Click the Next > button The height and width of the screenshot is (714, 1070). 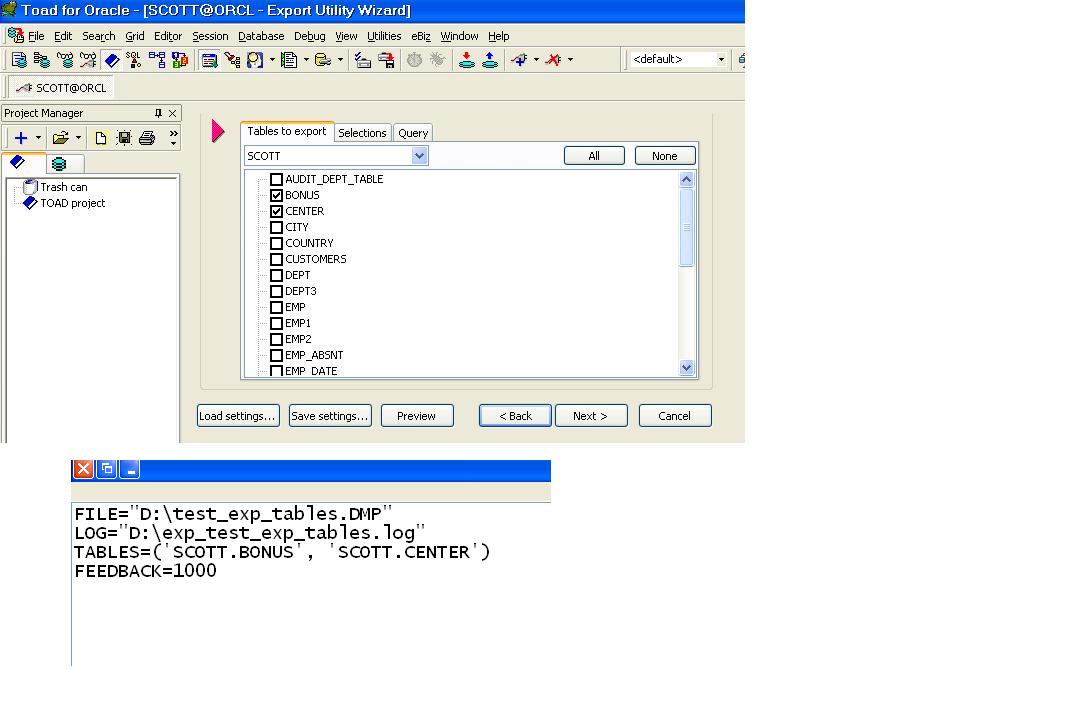tap(589, 416)
